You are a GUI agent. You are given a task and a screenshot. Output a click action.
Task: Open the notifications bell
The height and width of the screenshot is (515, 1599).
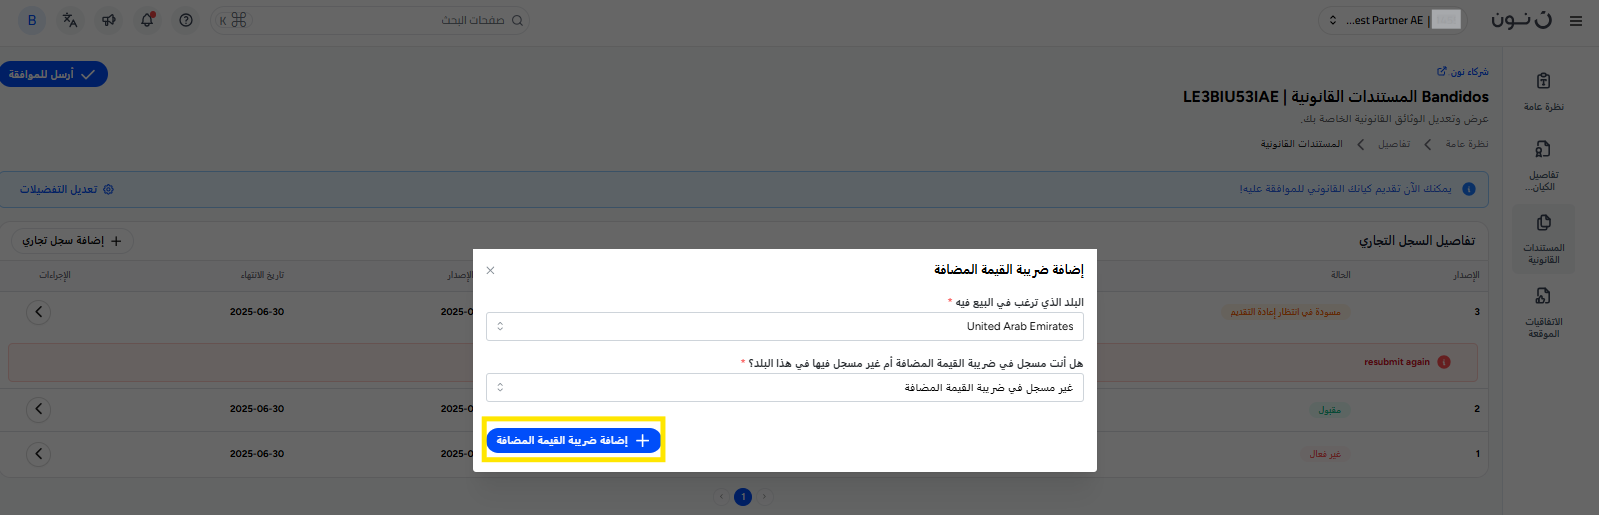[147, 20]
